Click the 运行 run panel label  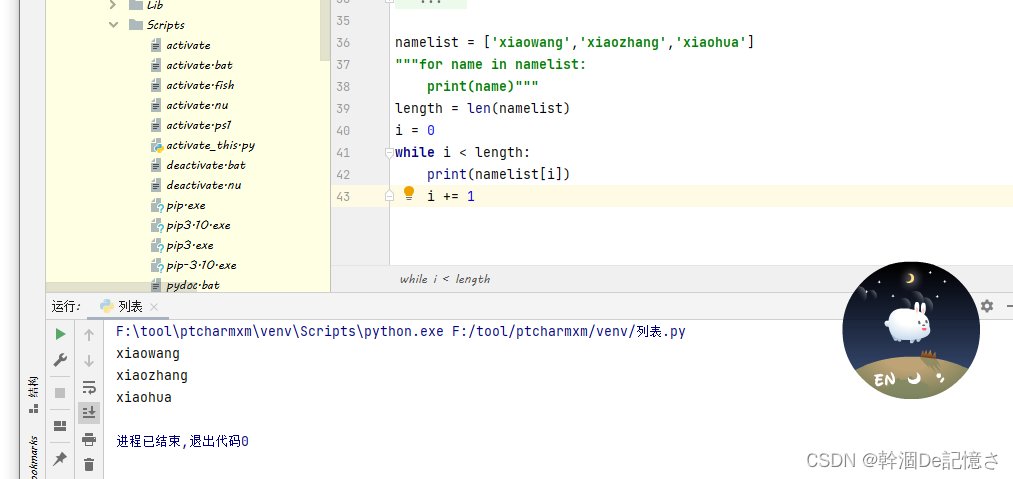pyautogui.click(x=65, y=306)
